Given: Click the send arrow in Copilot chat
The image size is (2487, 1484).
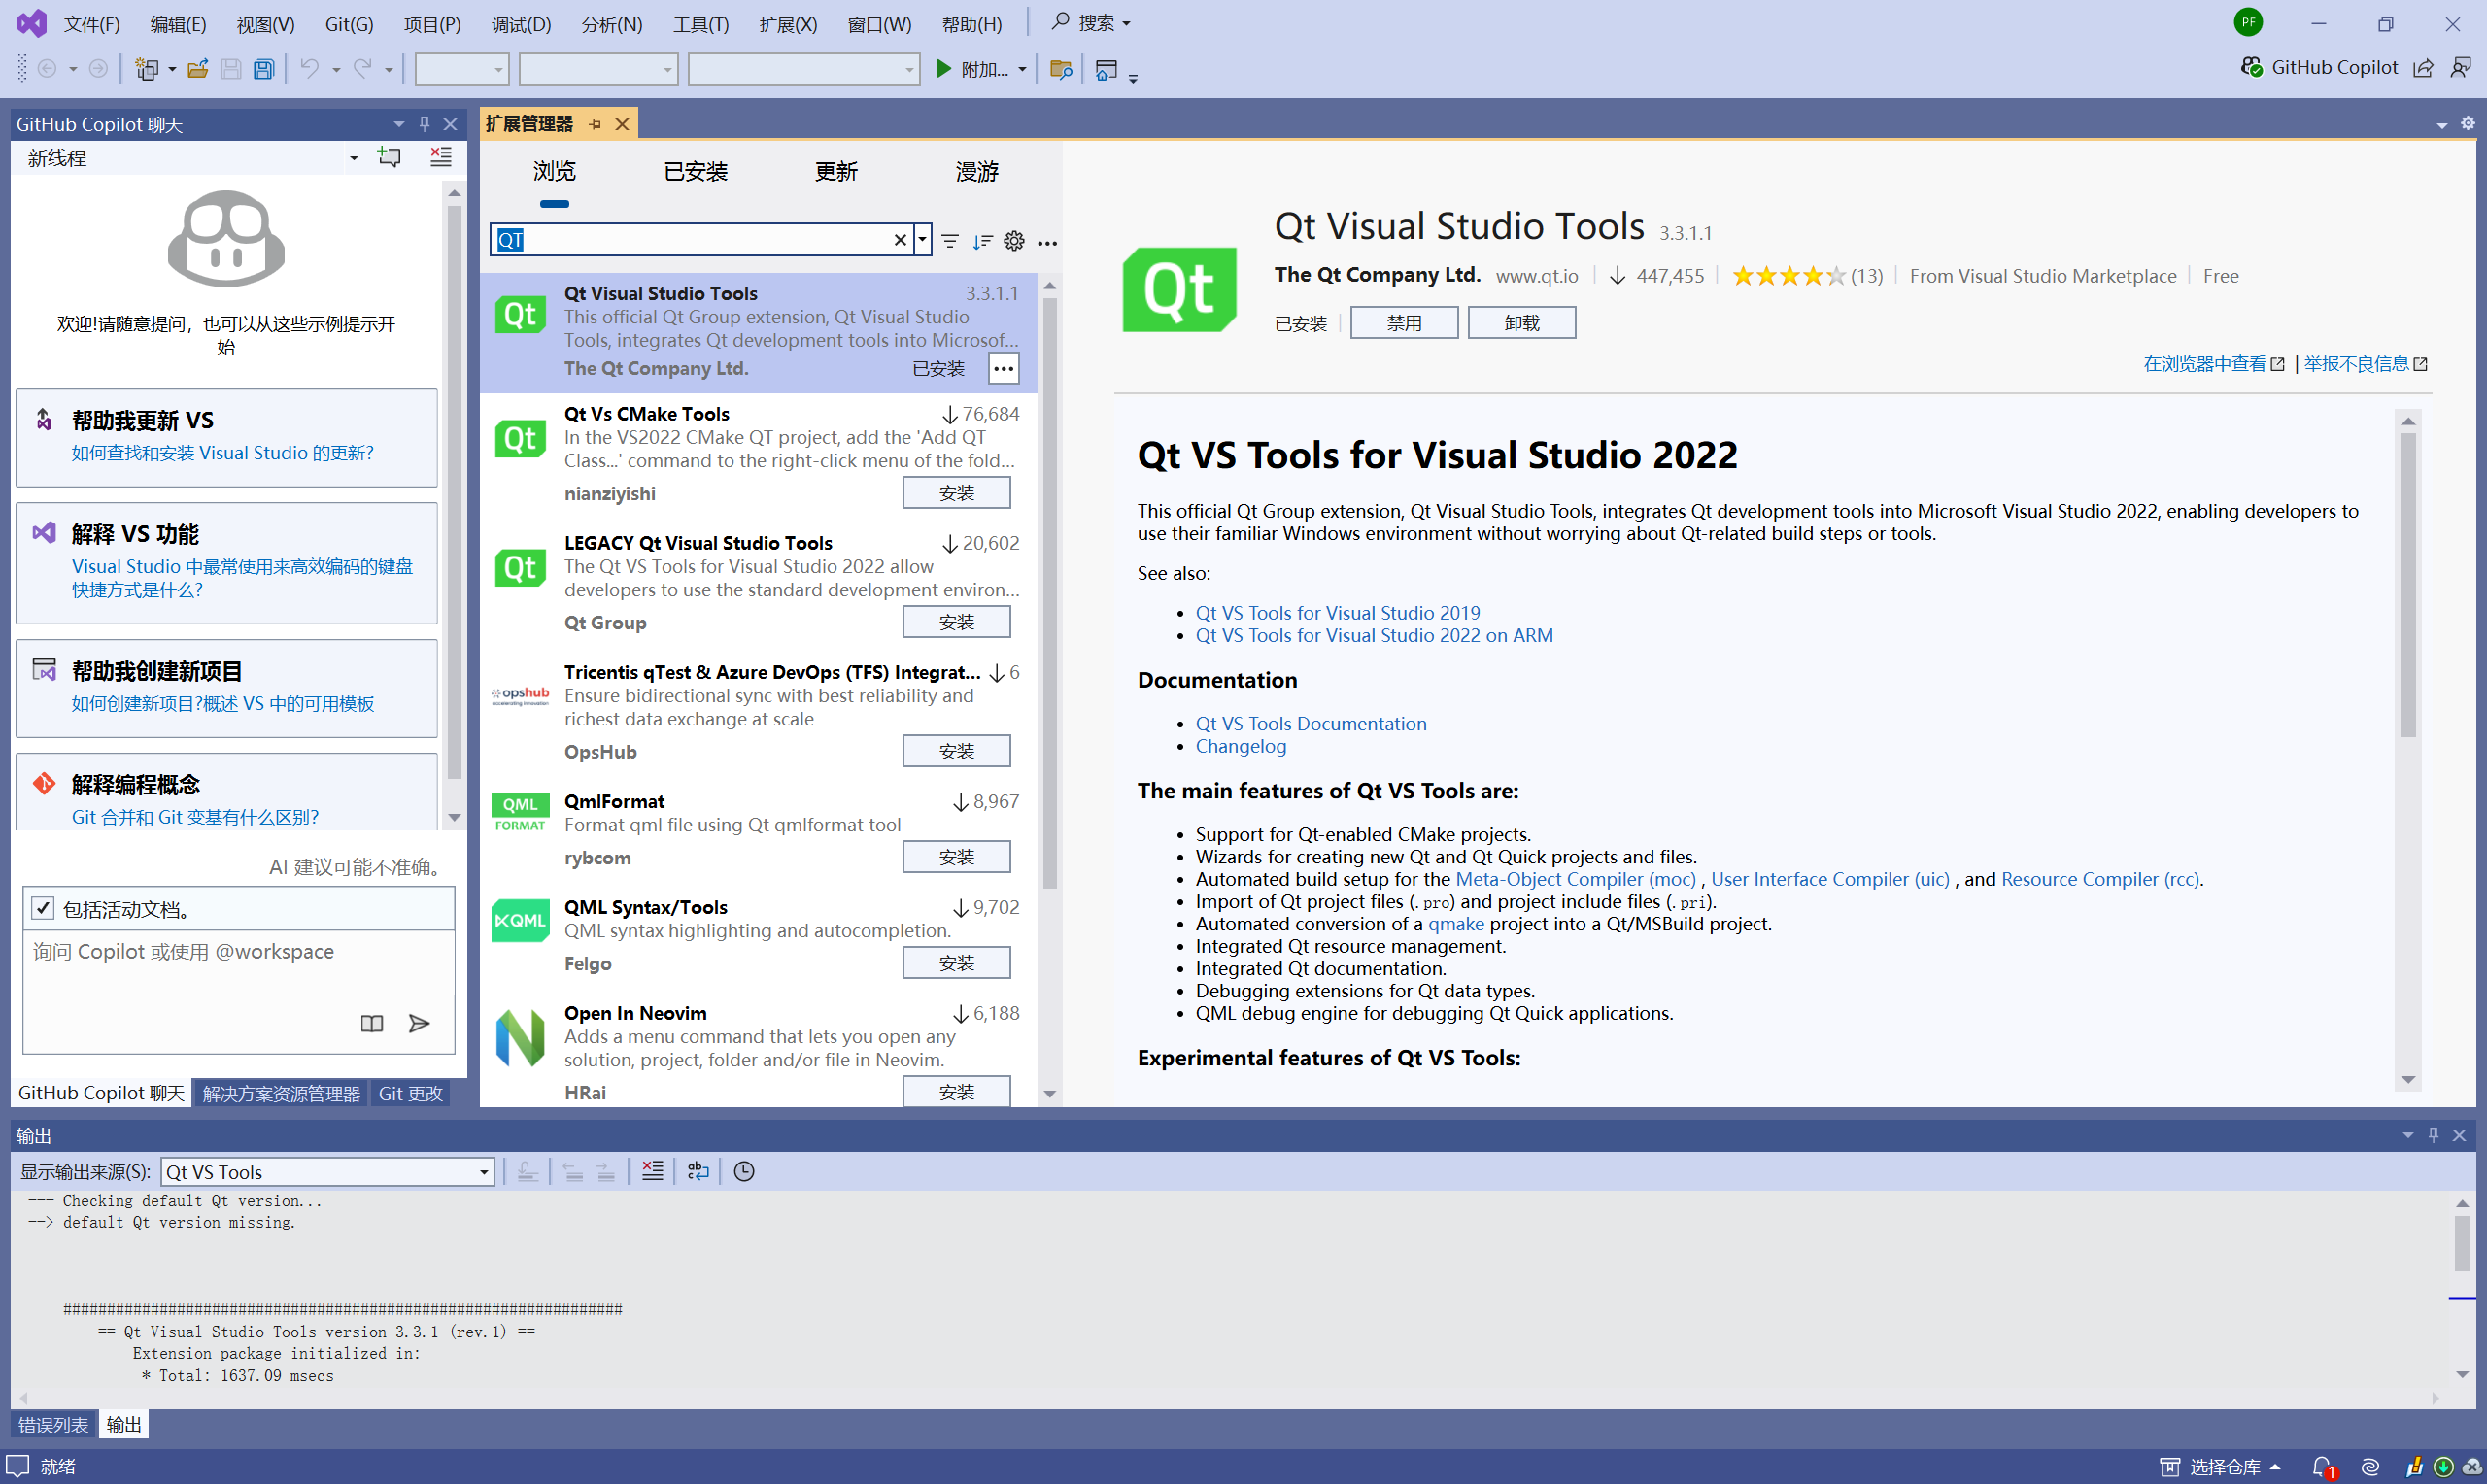Looking at the screenshot, I should point(419,1023).
